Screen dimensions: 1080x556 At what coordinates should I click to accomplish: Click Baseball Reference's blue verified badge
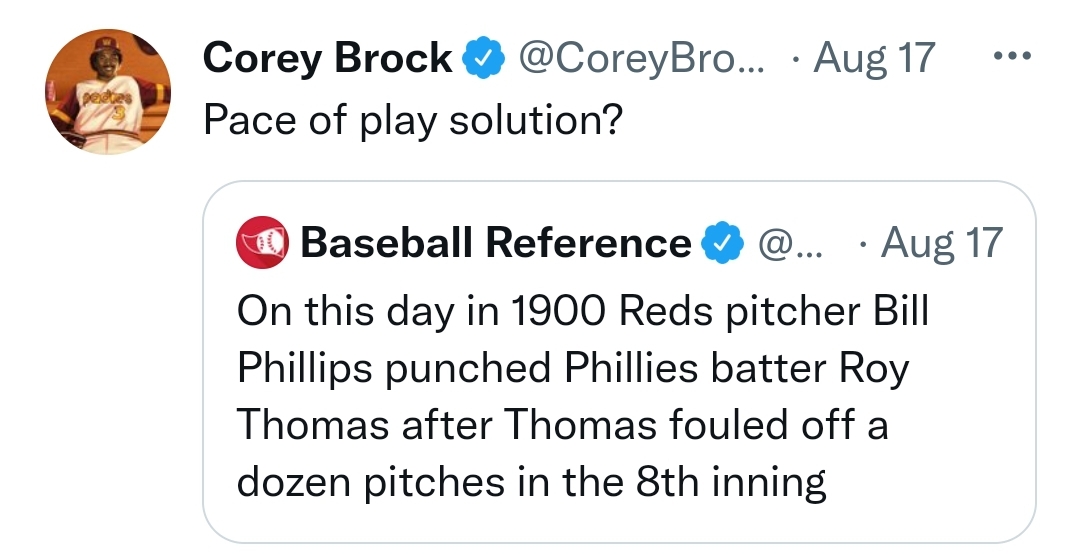[724, 243]
